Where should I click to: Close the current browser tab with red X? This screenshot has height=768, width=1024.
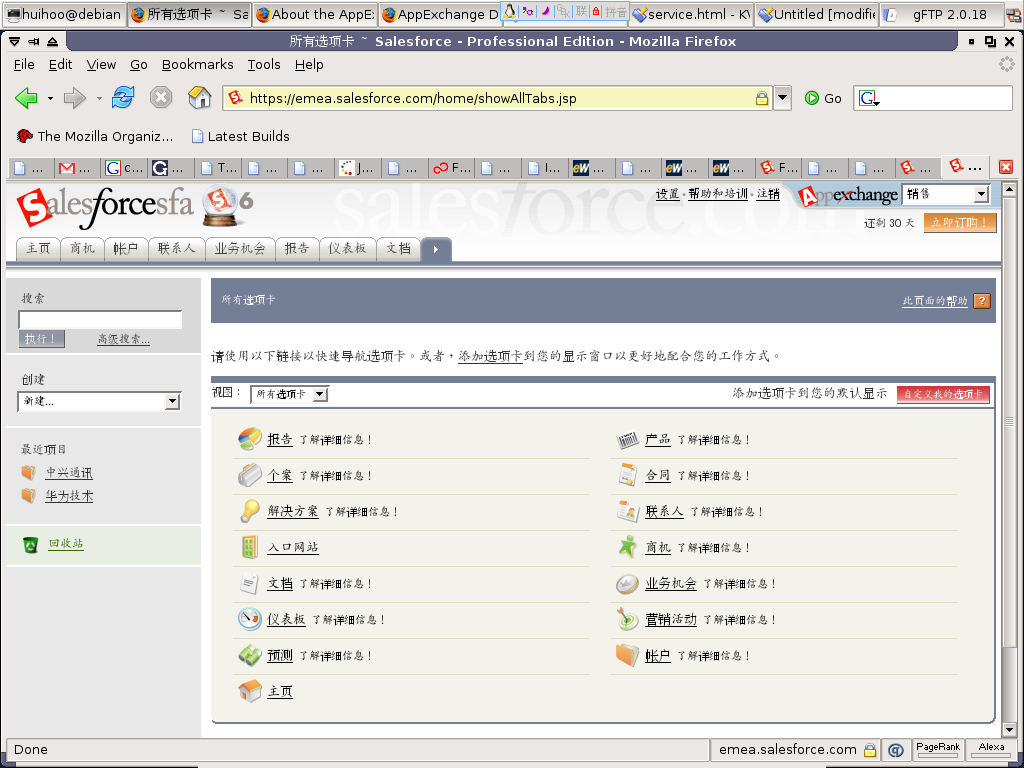tap(1006, 167)
